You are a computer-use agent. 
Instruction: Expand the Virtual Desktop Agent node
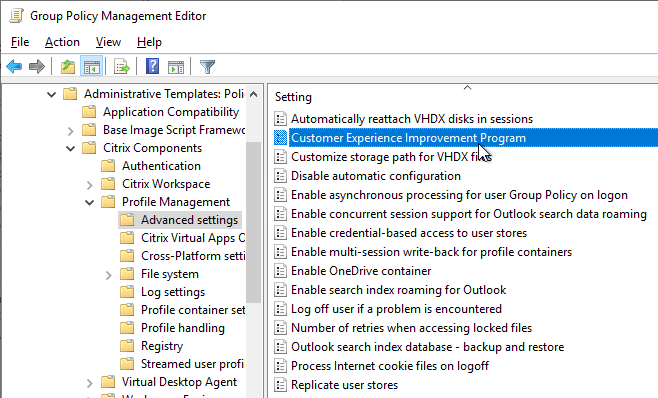pyautogui.click(x=89, y=383)
